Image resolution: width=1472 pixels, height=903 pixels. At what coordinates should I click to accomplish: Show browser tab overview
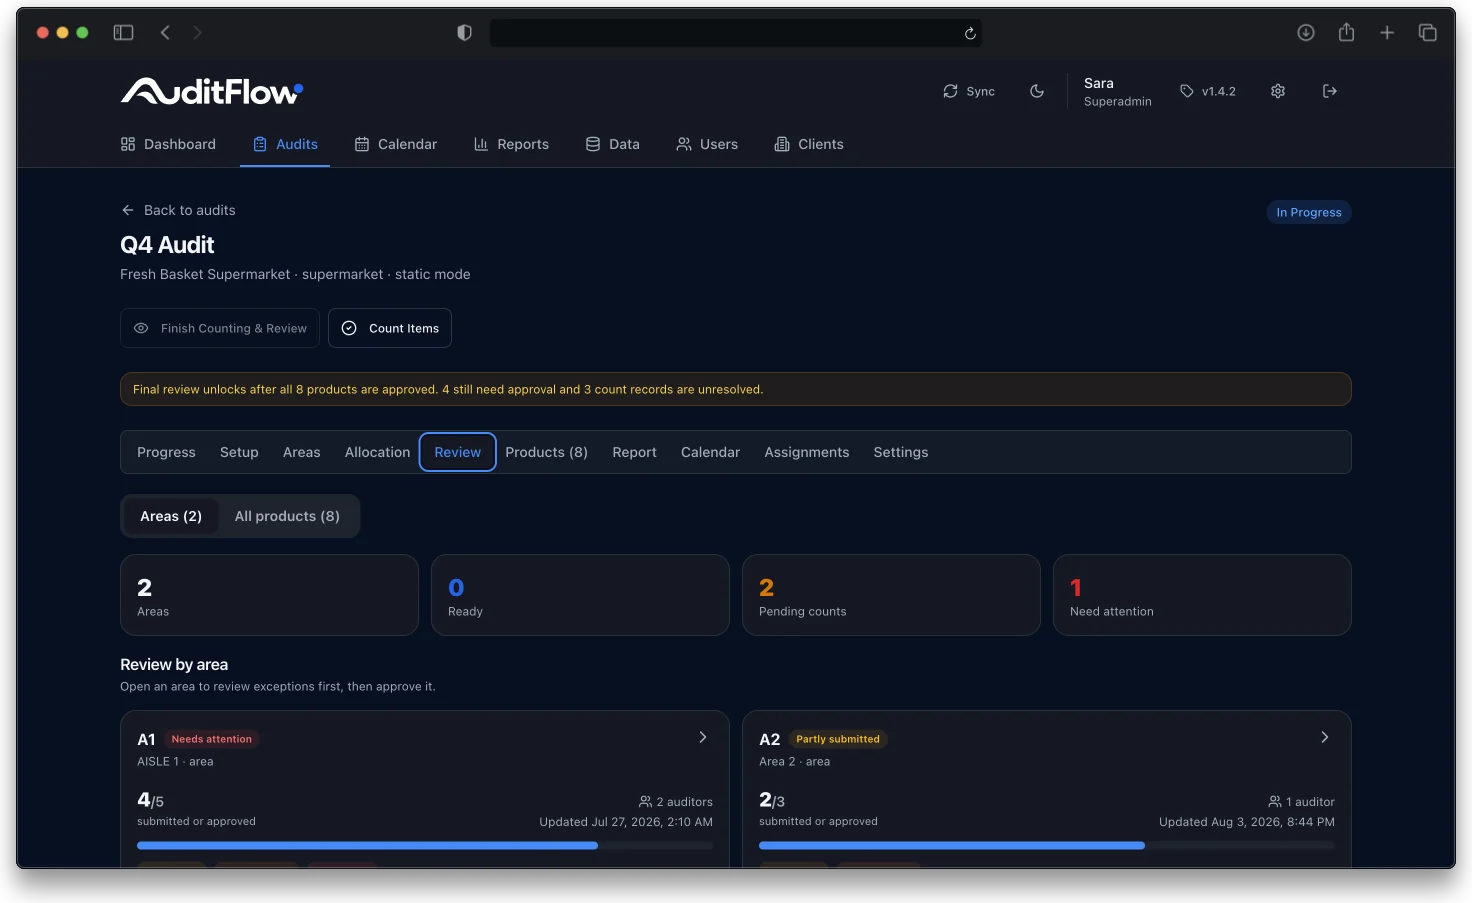point(1428,33)
